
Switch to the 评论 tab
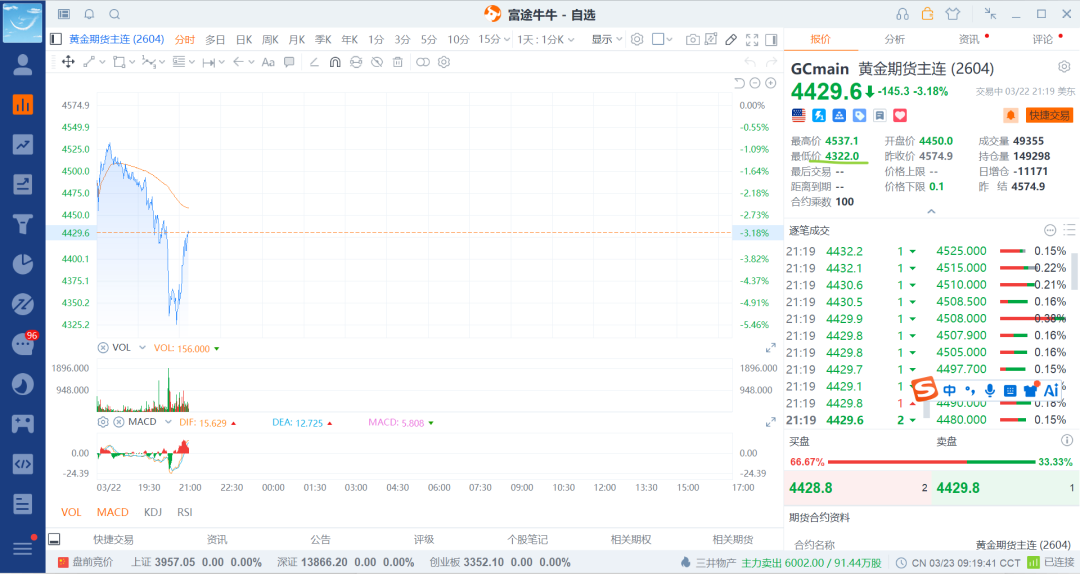pyautogui.click(x=1043, y=39)
